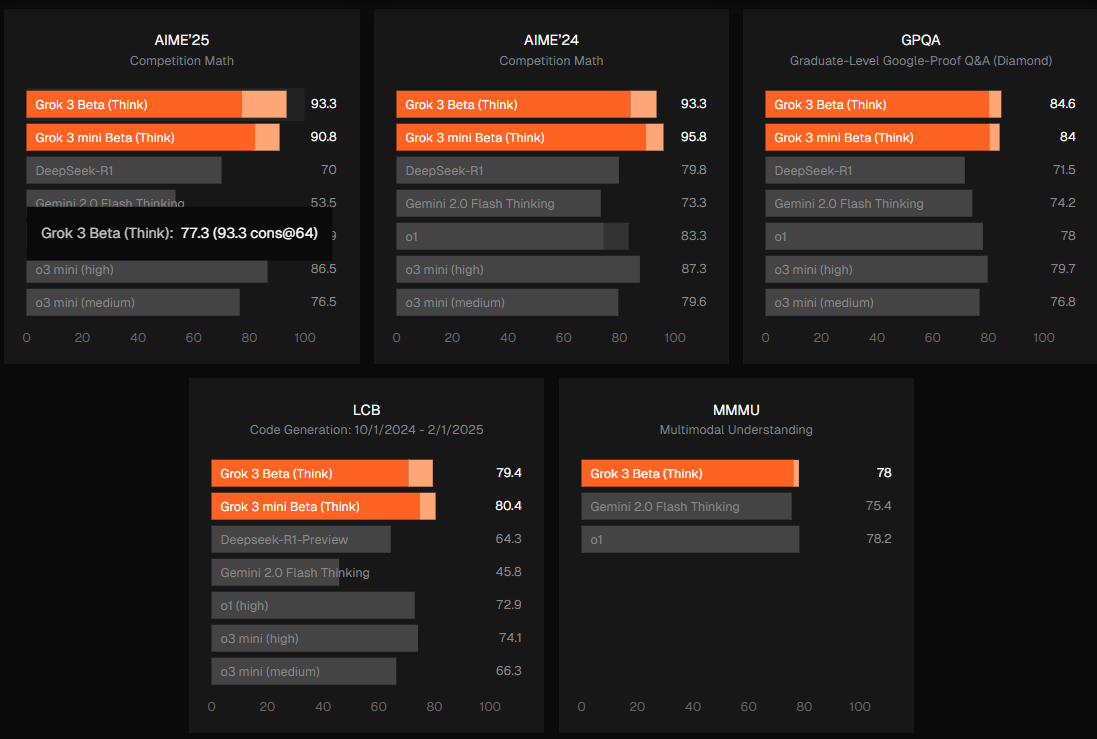
Task: Click the GPQA chart title
Action: tap(921, 40)
